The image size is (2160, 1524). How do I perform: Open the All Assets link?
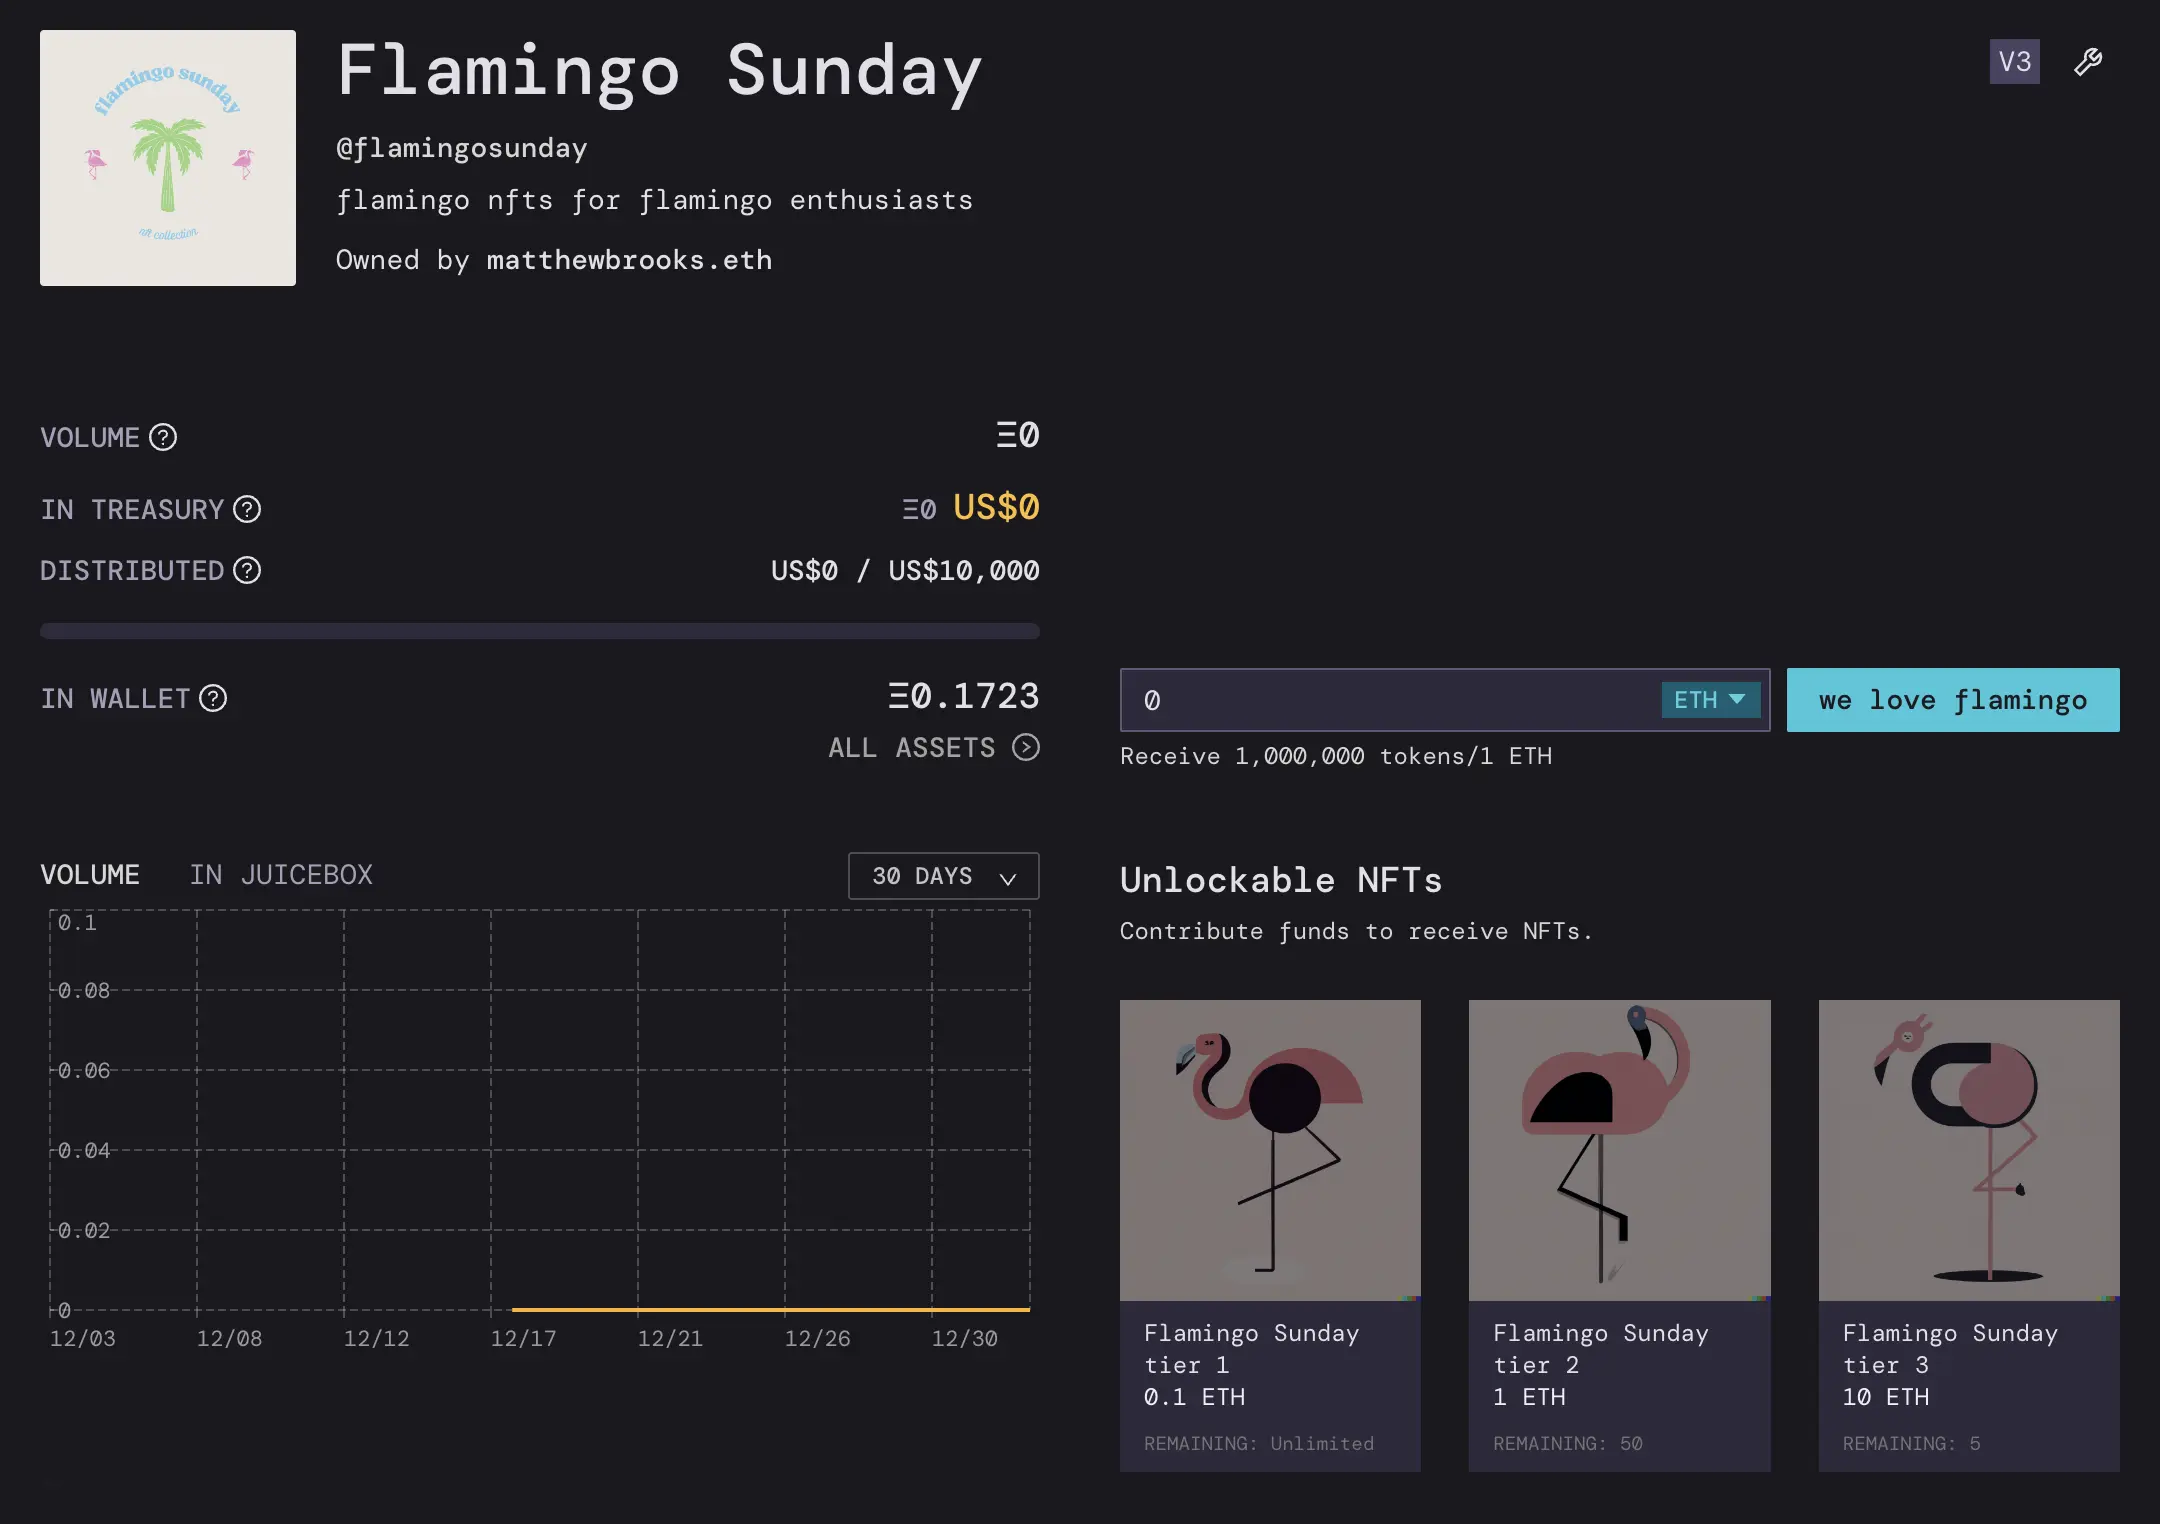click(x=912, y=748)
